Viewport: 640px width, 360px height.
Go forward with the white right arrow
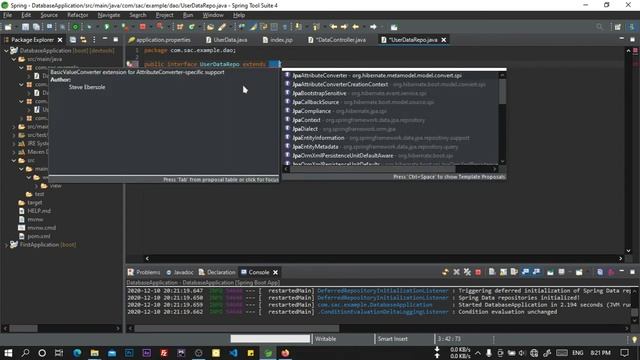click(x=373, y=27)
